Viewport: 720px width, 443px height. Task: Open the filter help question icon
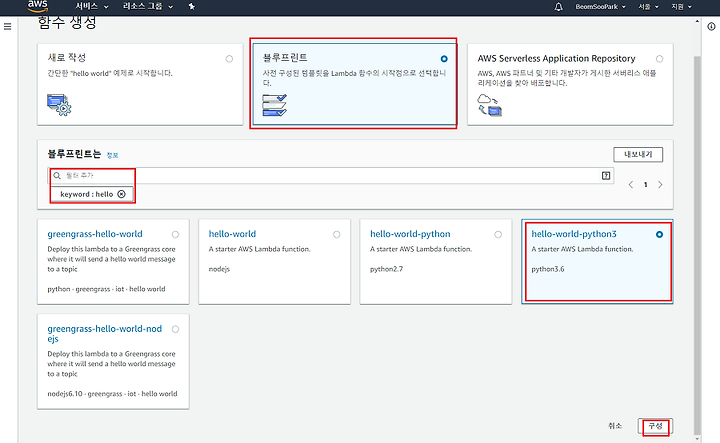coord(606,175)
